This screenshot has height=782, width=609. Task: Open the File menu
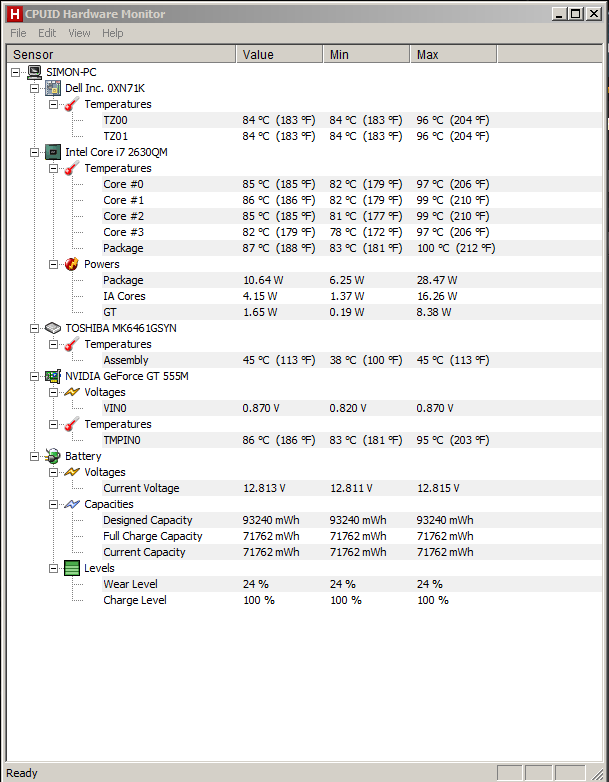(x=18, y=33)
